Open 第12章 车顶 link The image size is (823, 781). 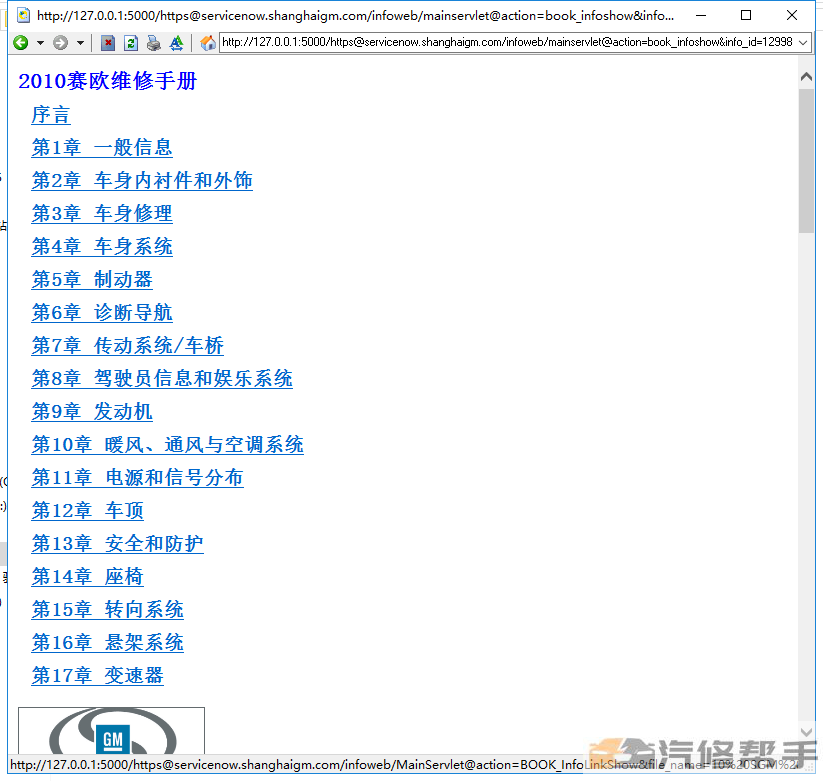(88, 511)
